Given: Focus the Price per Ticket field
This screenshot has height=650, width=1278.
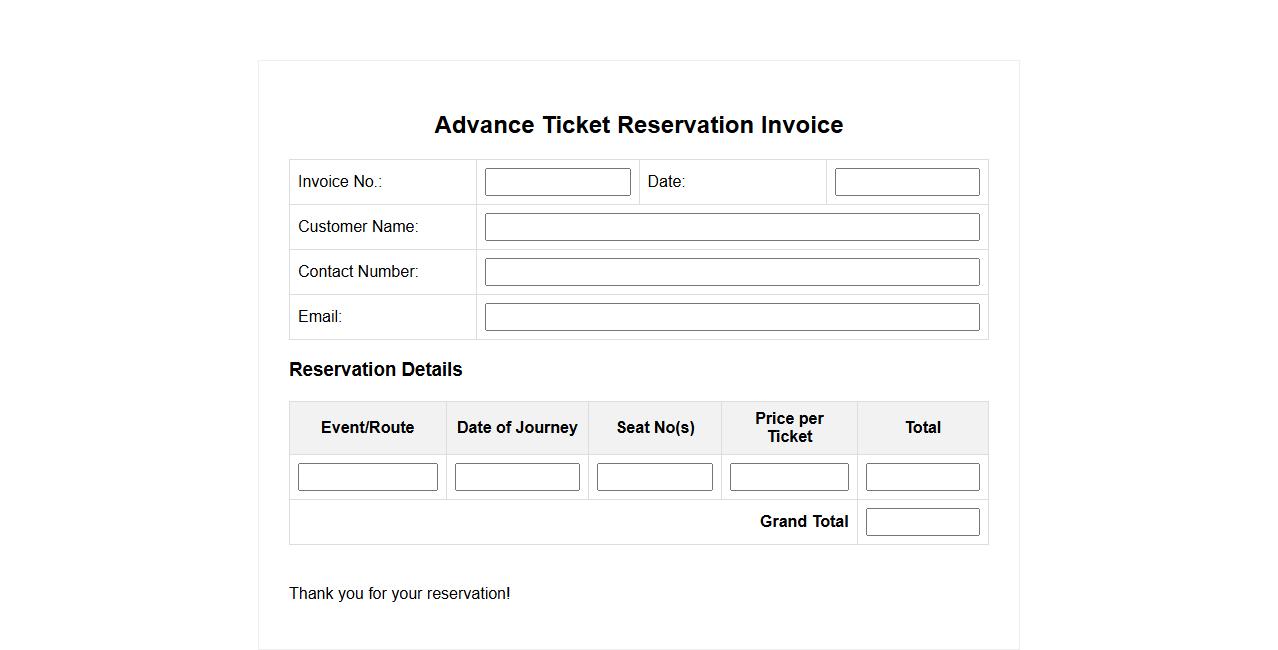Looking at the screenshot, I should 789,477.
